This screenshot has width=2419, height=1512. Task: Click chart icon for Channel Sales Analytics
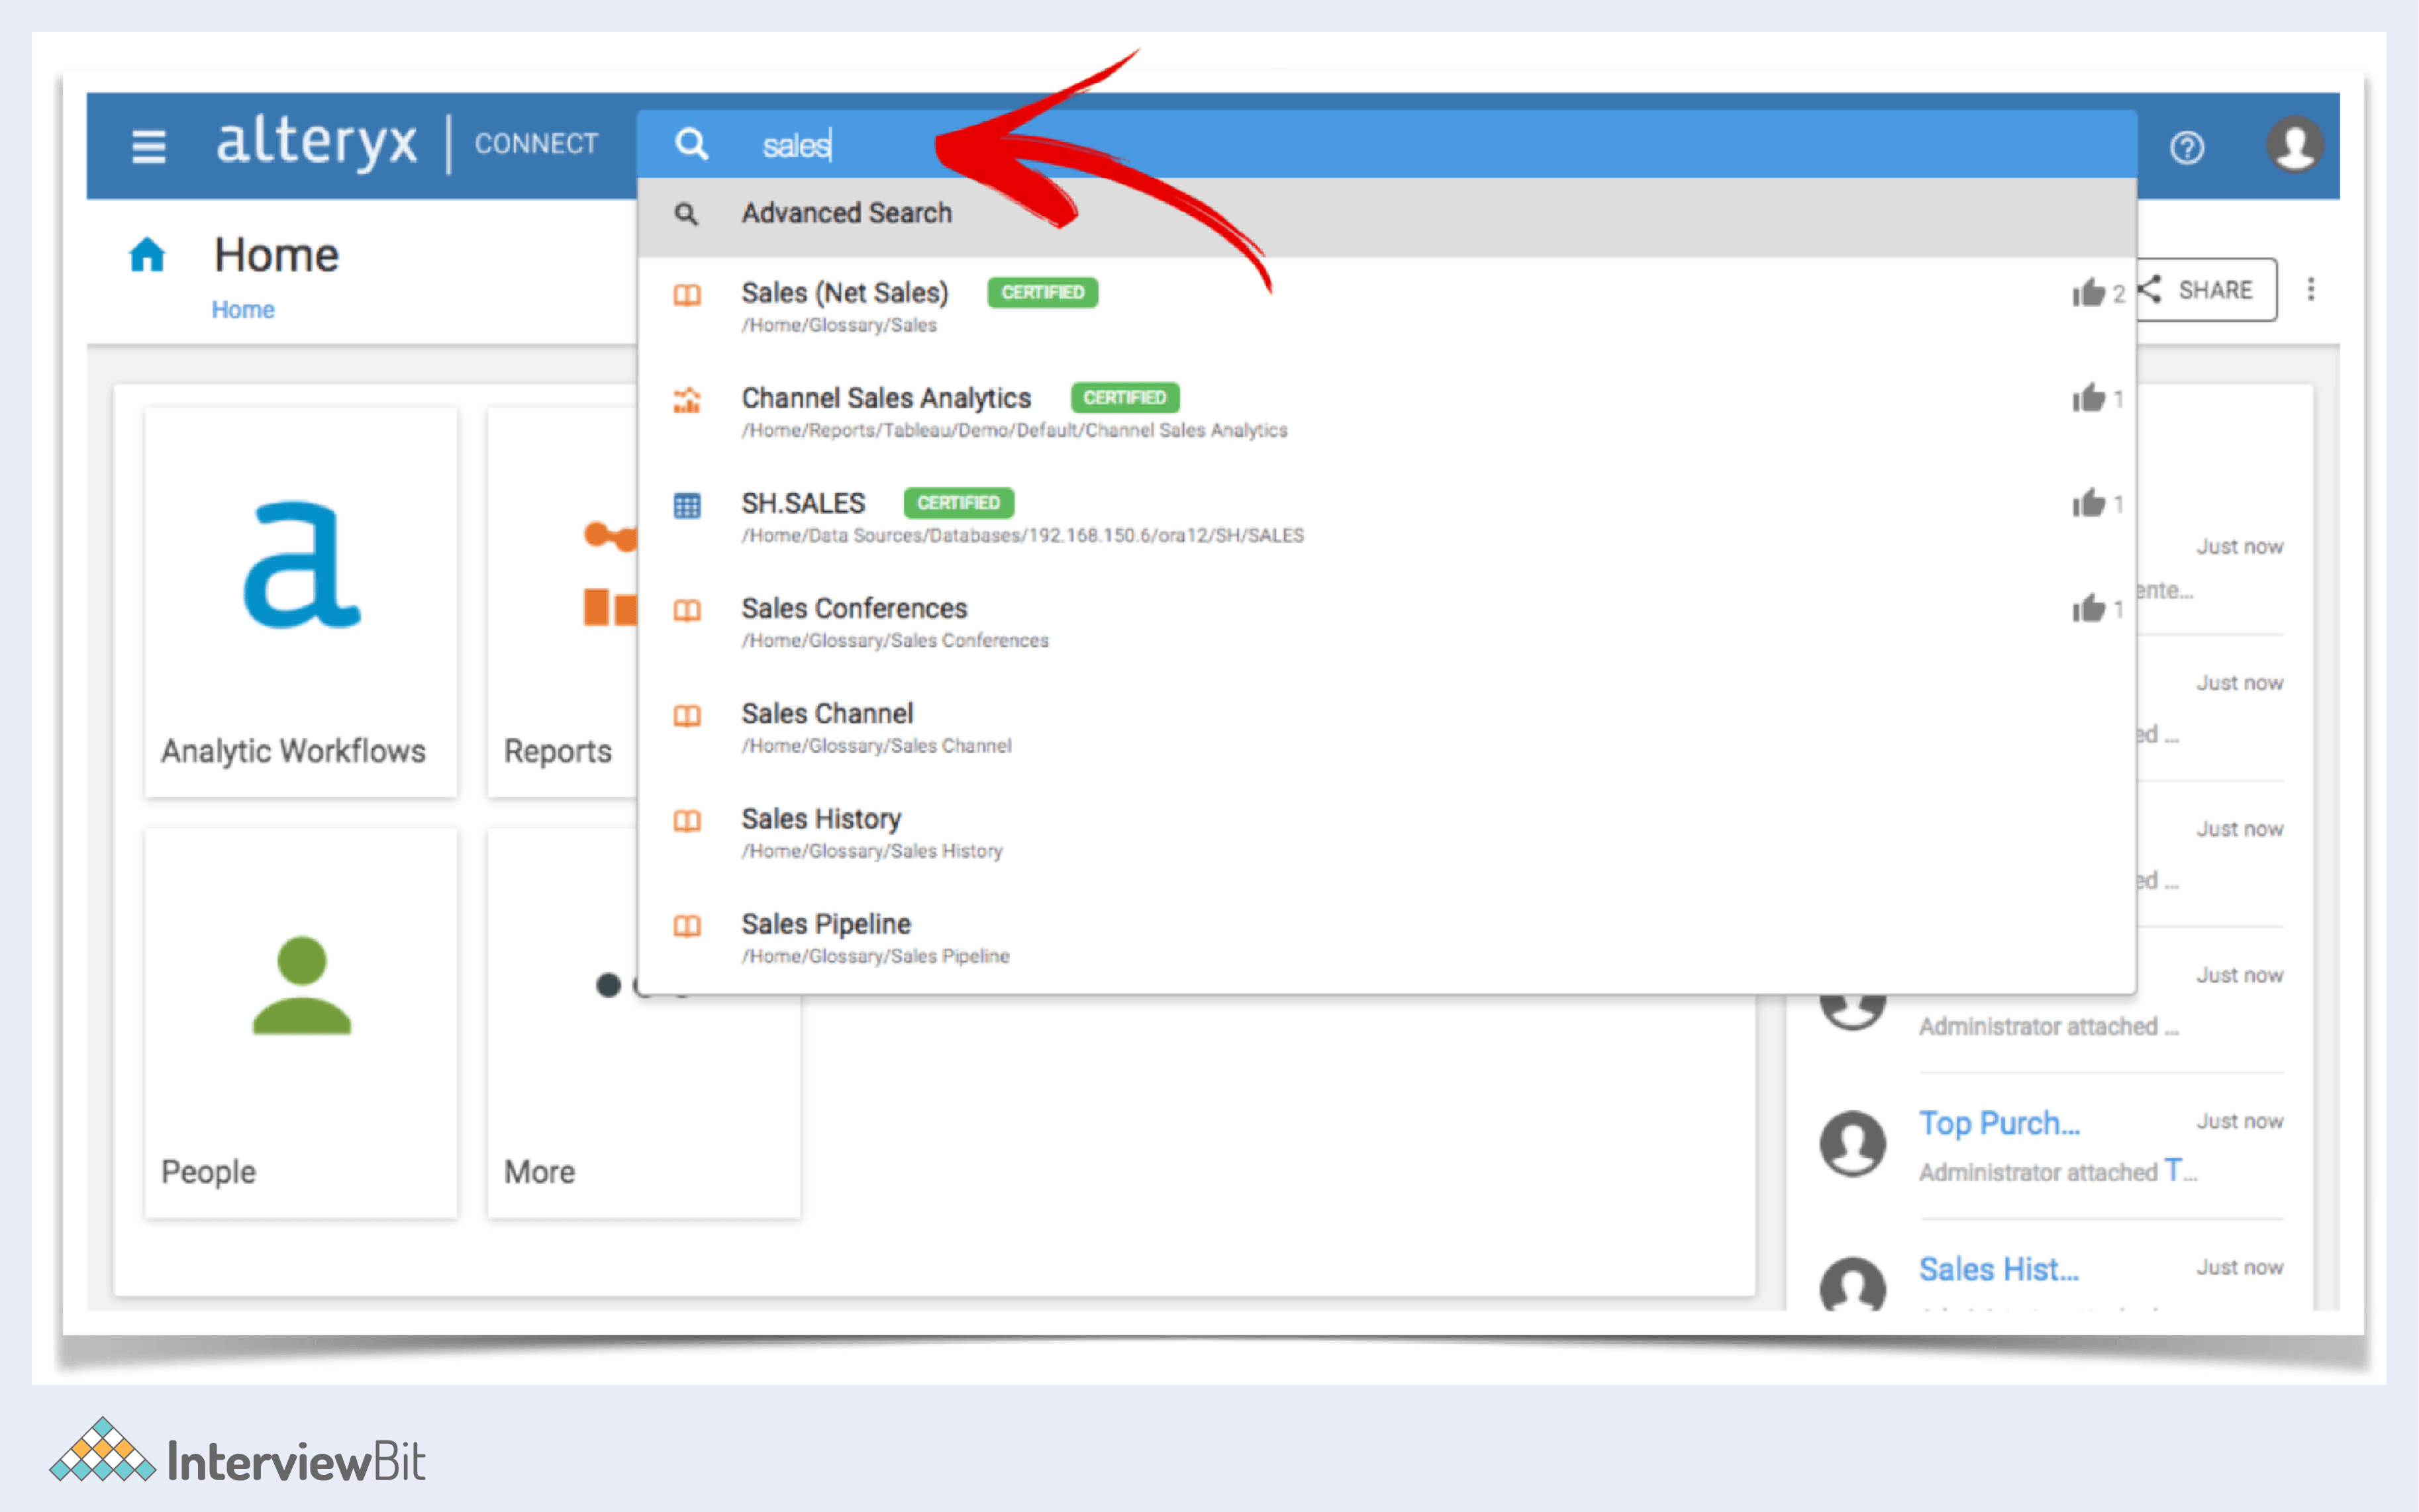(x=687, y=400)
